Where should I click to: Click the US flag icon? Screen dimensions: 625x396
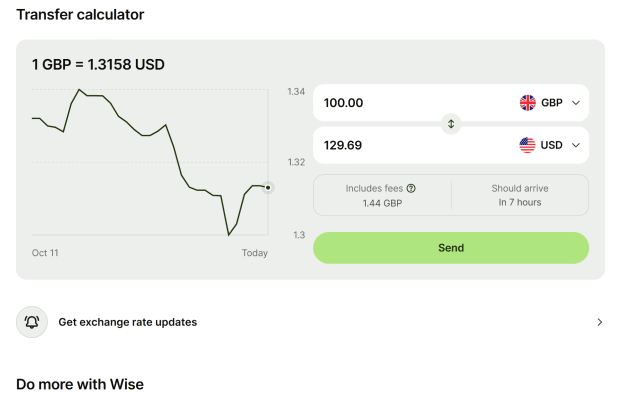(x=527, y=145)
